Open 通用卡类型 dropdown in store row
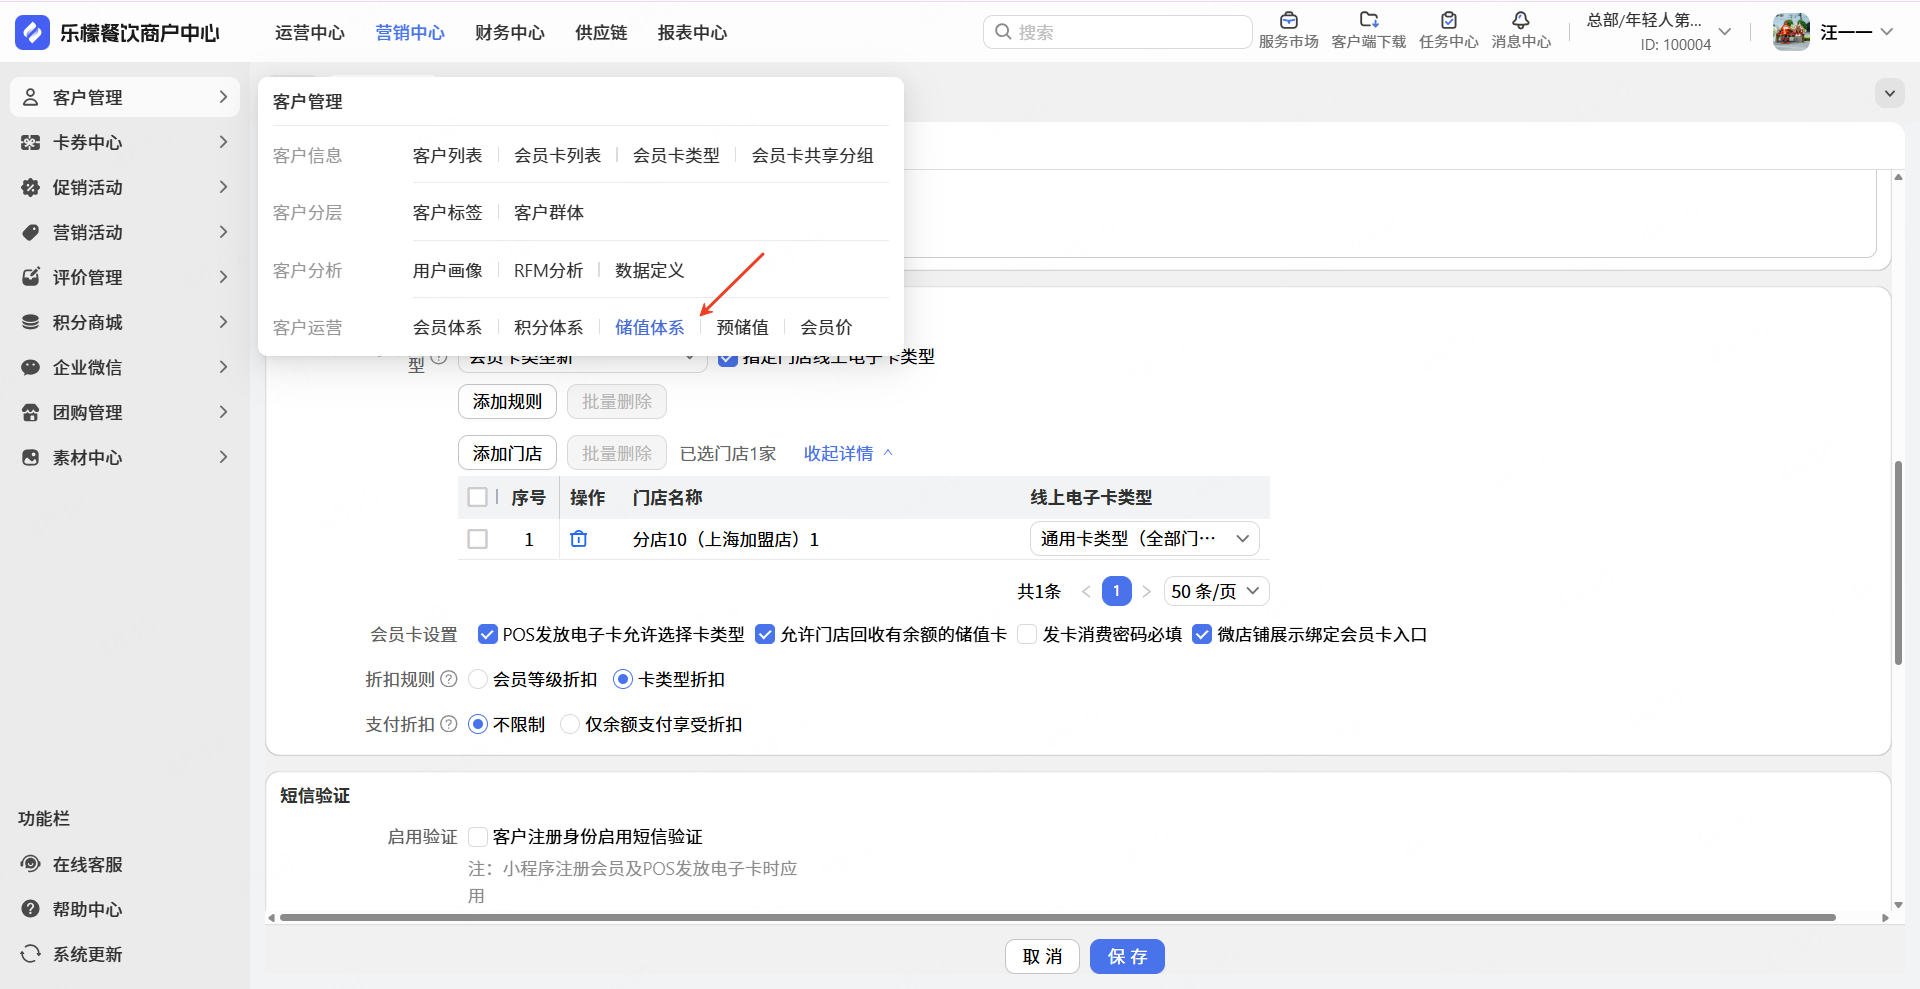Image resolution: width=1920 pixels, height=989 pixels. tap(1144, 539)
